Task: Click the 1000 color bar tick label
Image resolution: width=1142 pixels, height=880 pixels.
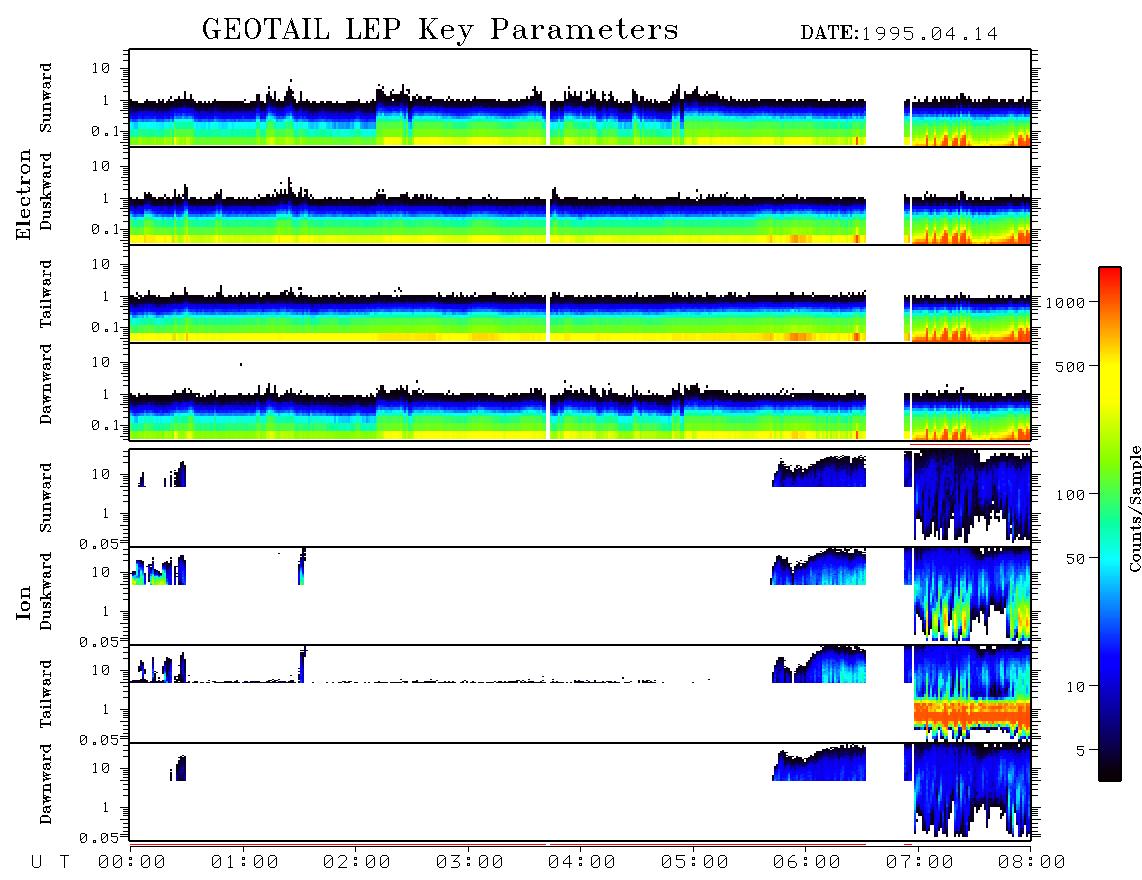Action: 1065,302
